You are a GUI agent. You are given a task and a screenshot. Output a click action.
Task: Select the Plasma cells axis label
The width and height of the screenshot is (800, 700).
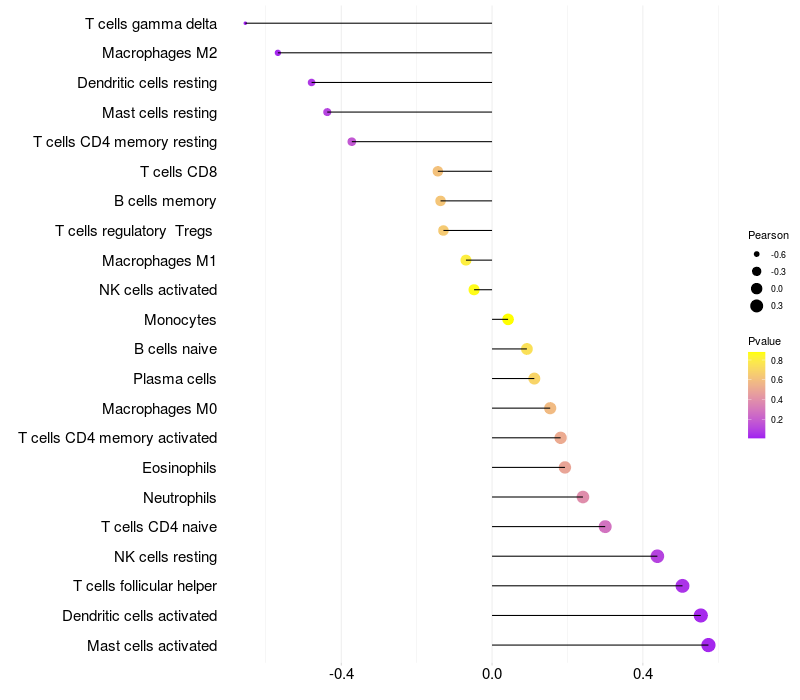[174, 379]
